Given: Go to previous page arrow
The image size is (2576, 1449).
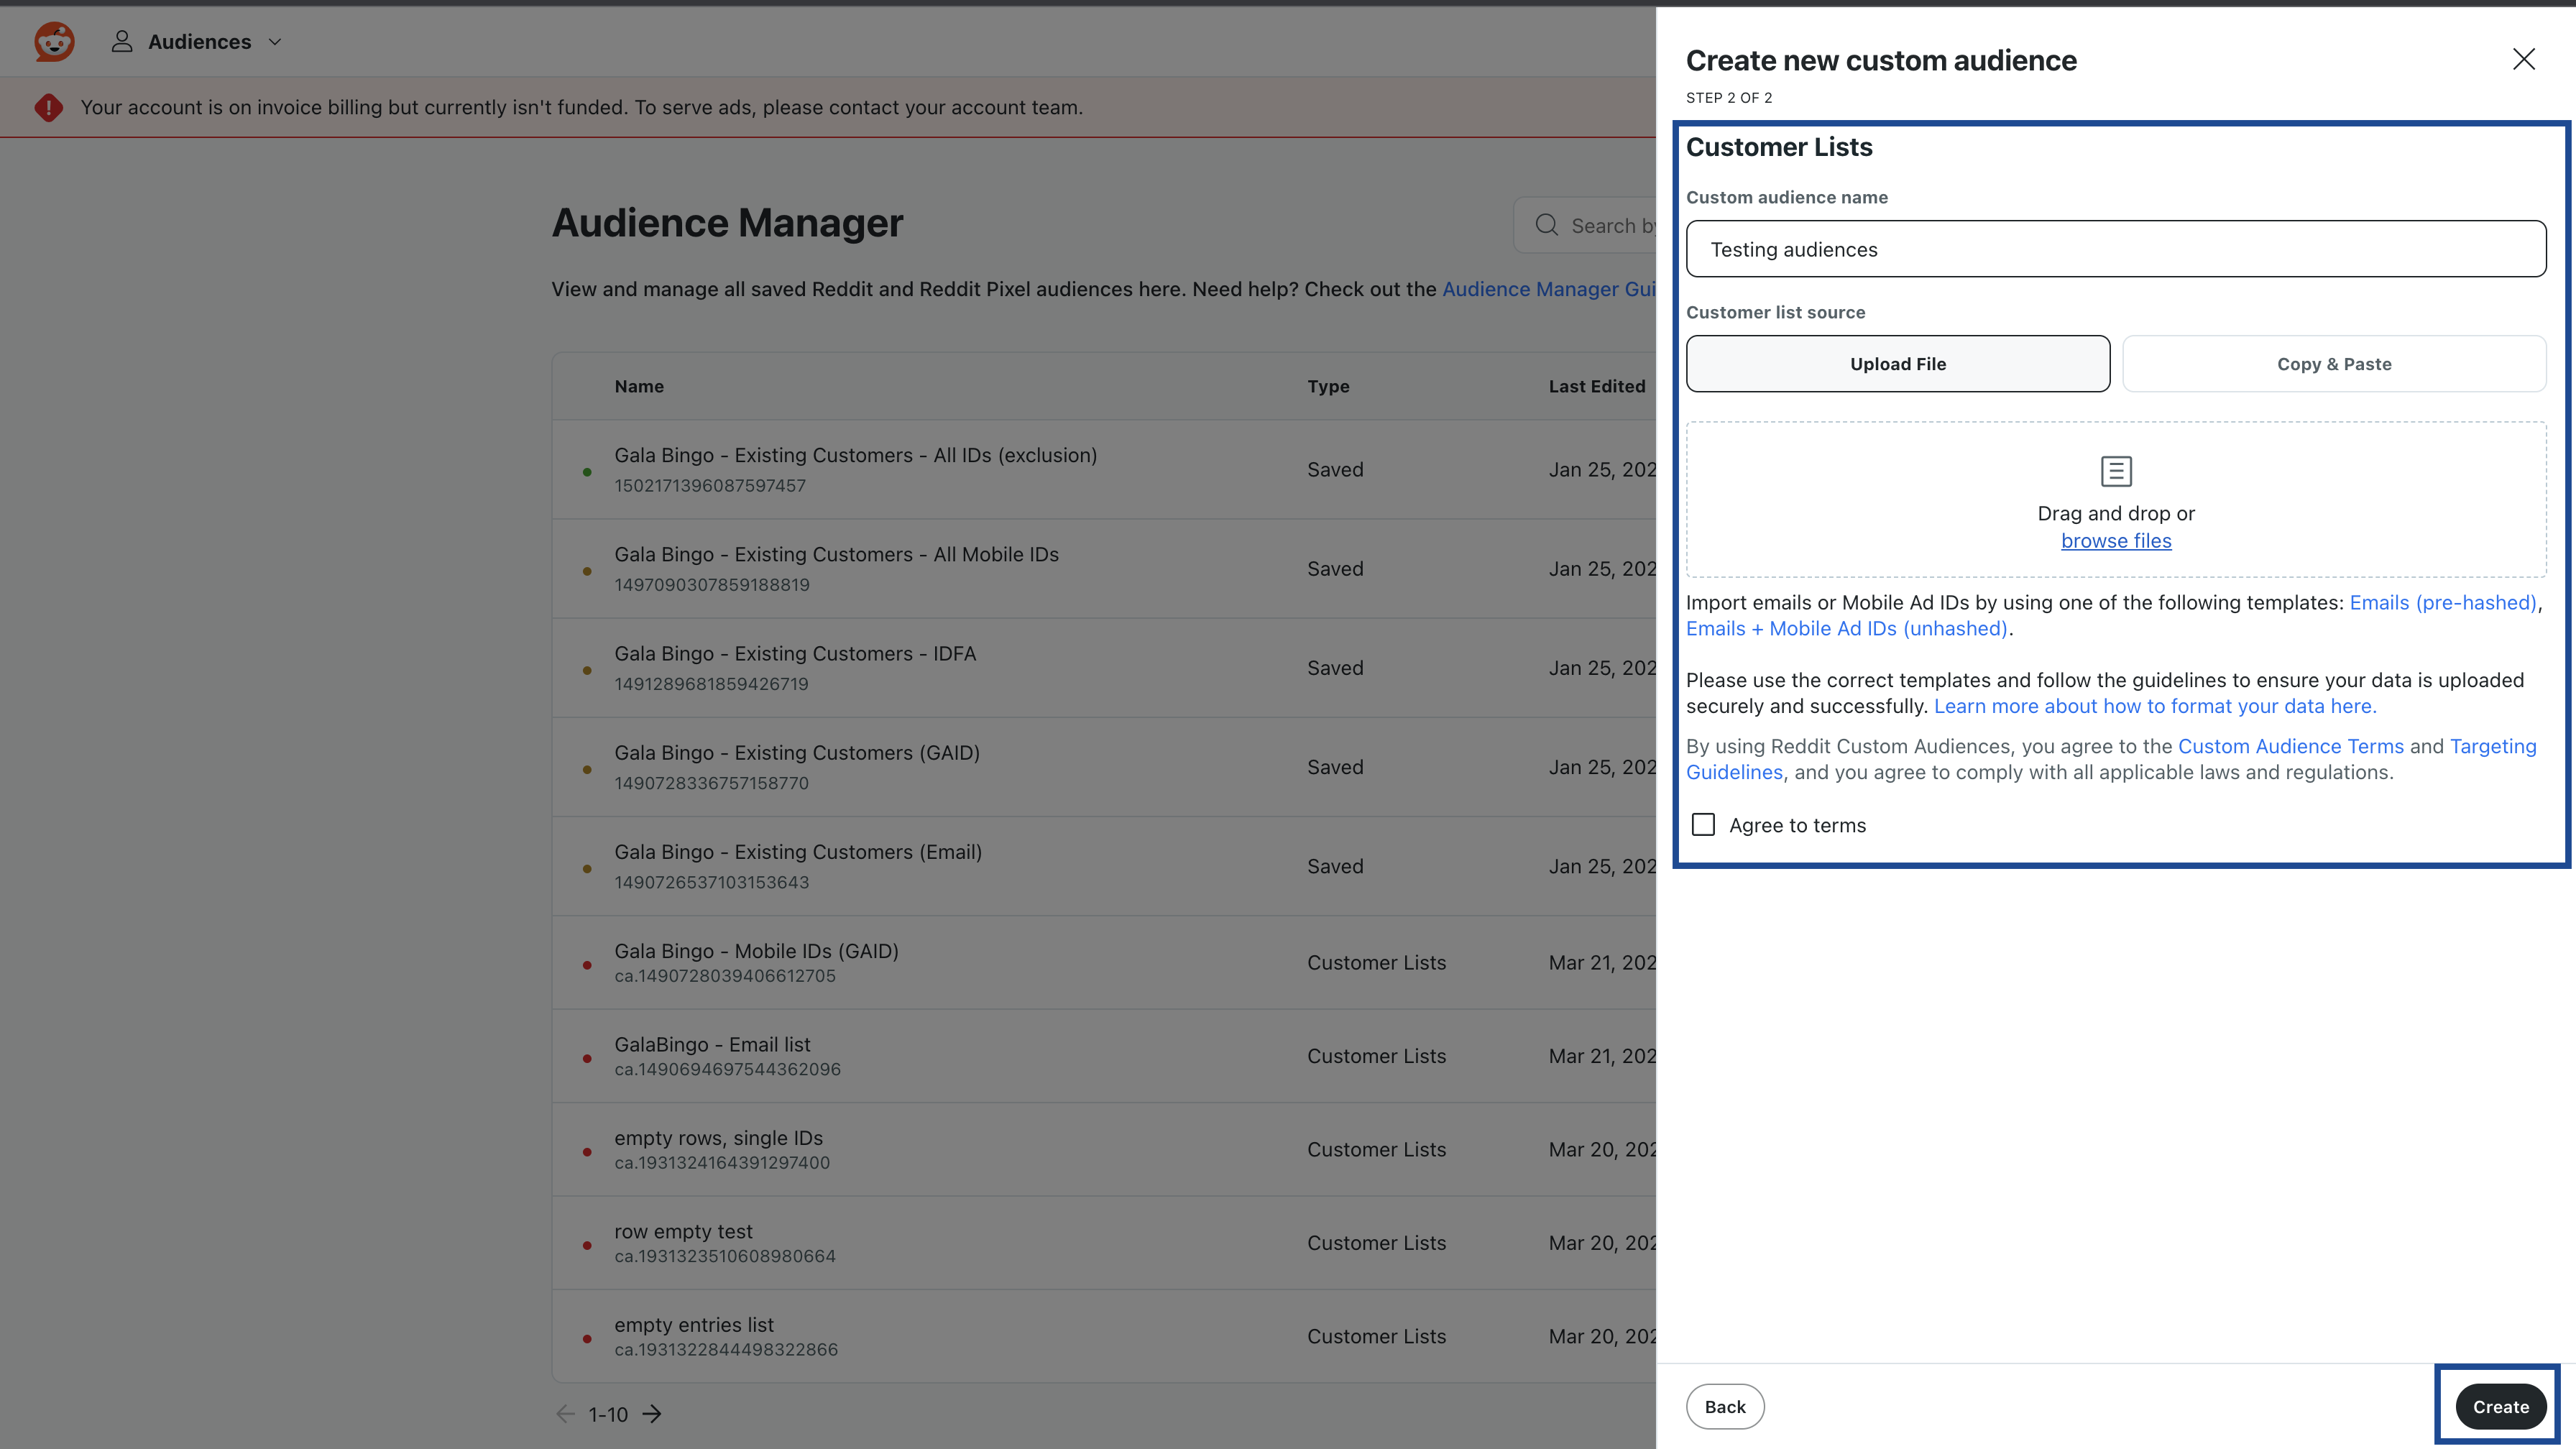Looking at the screenshot, I should [x=565, y=1413].
